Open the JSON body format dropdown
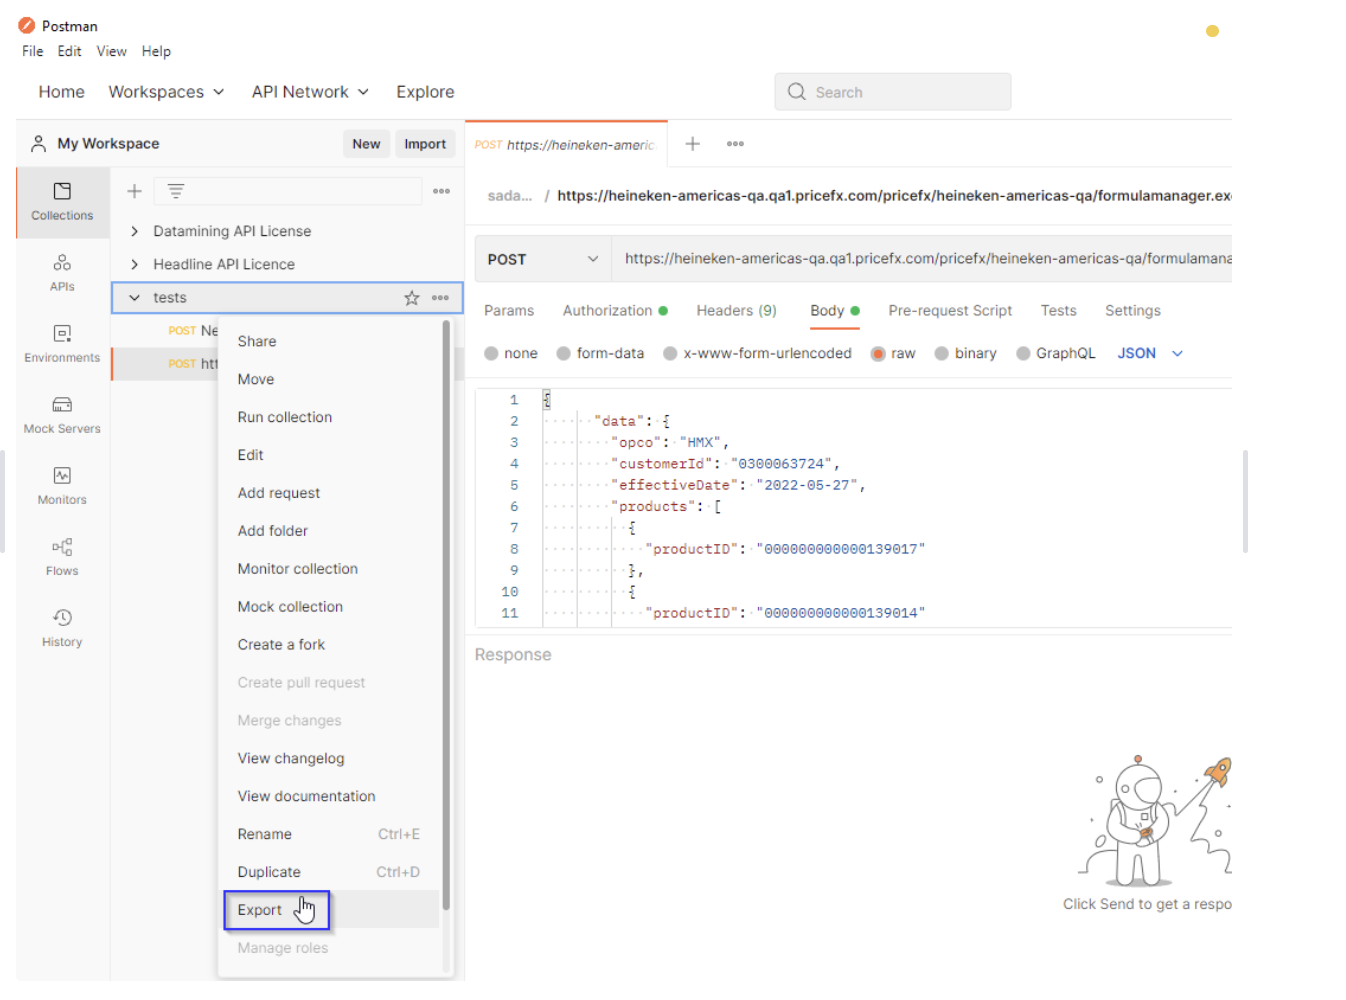1346x1000 pixels. [x=1150, y=353]
